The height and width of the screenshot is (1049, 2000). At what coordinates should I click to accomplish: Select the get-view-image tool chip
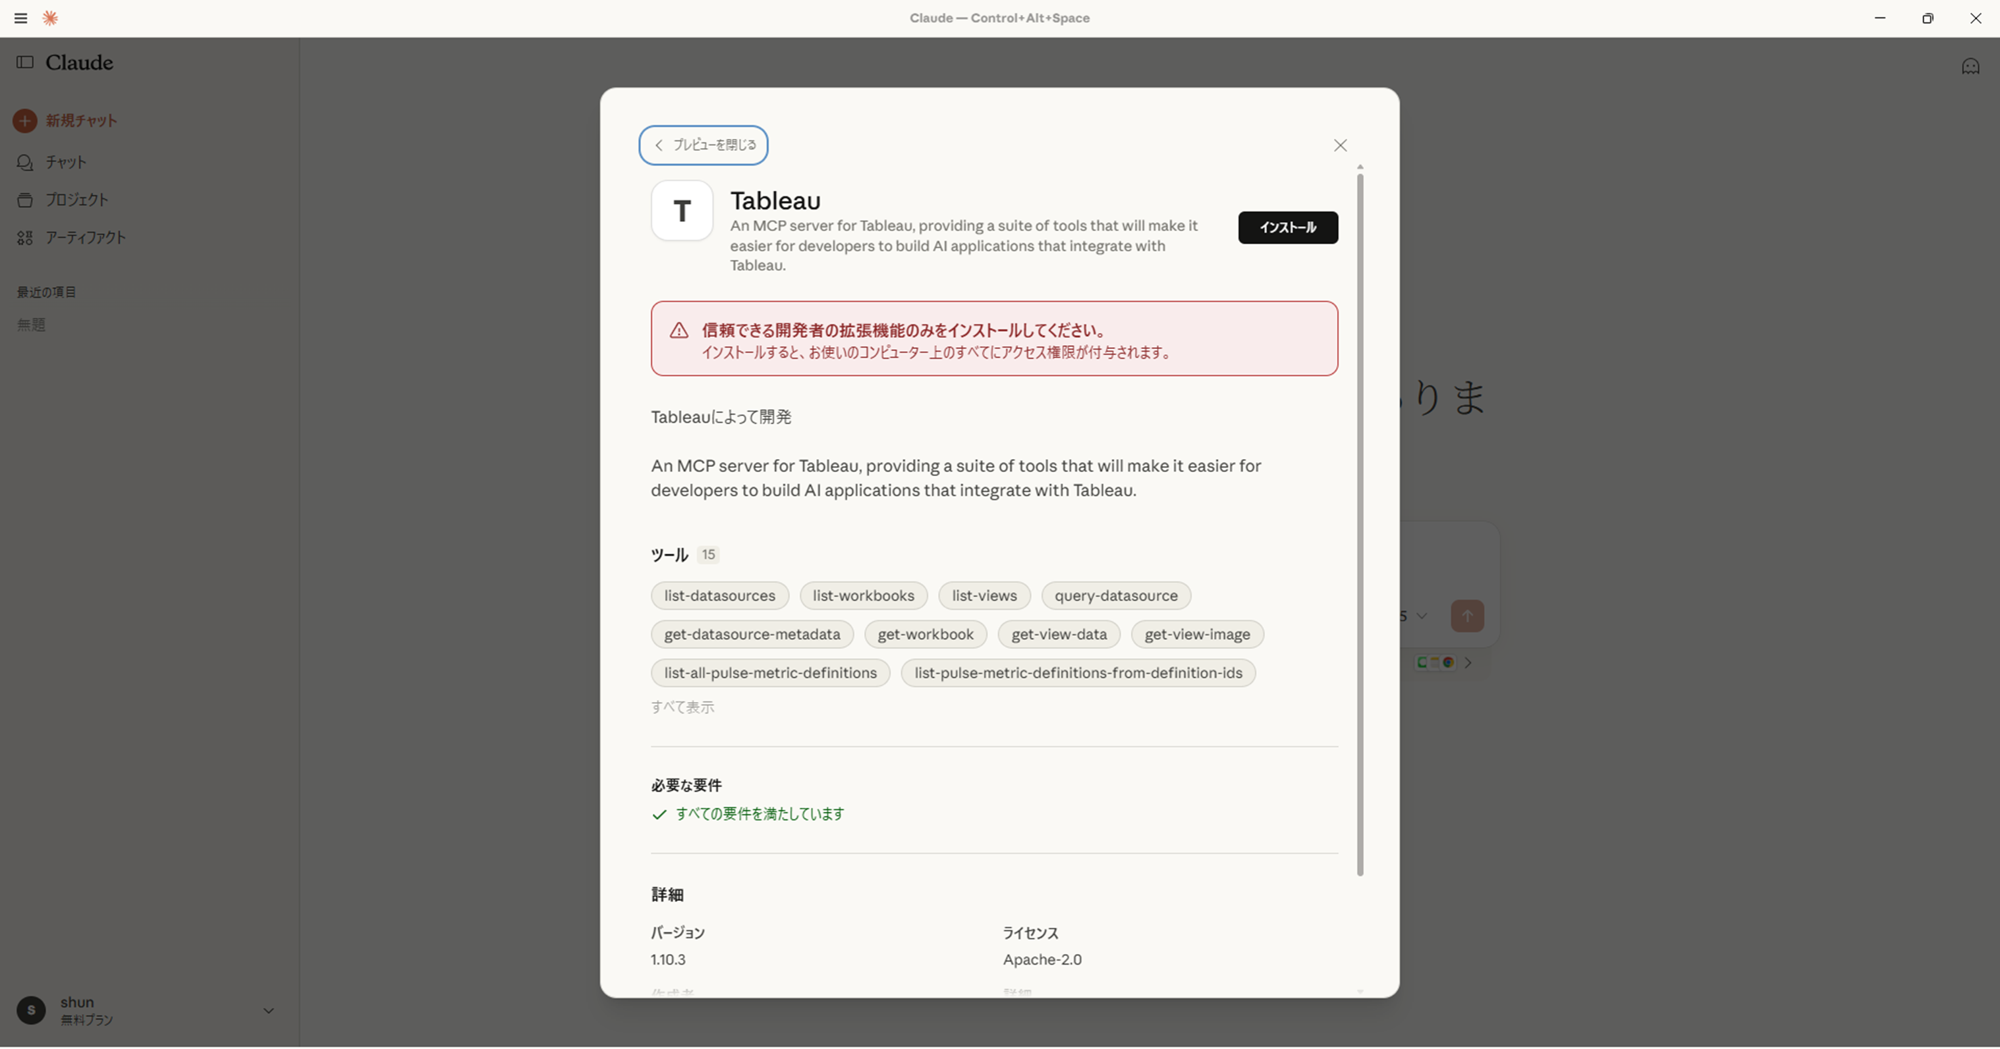pos(1197,634)
